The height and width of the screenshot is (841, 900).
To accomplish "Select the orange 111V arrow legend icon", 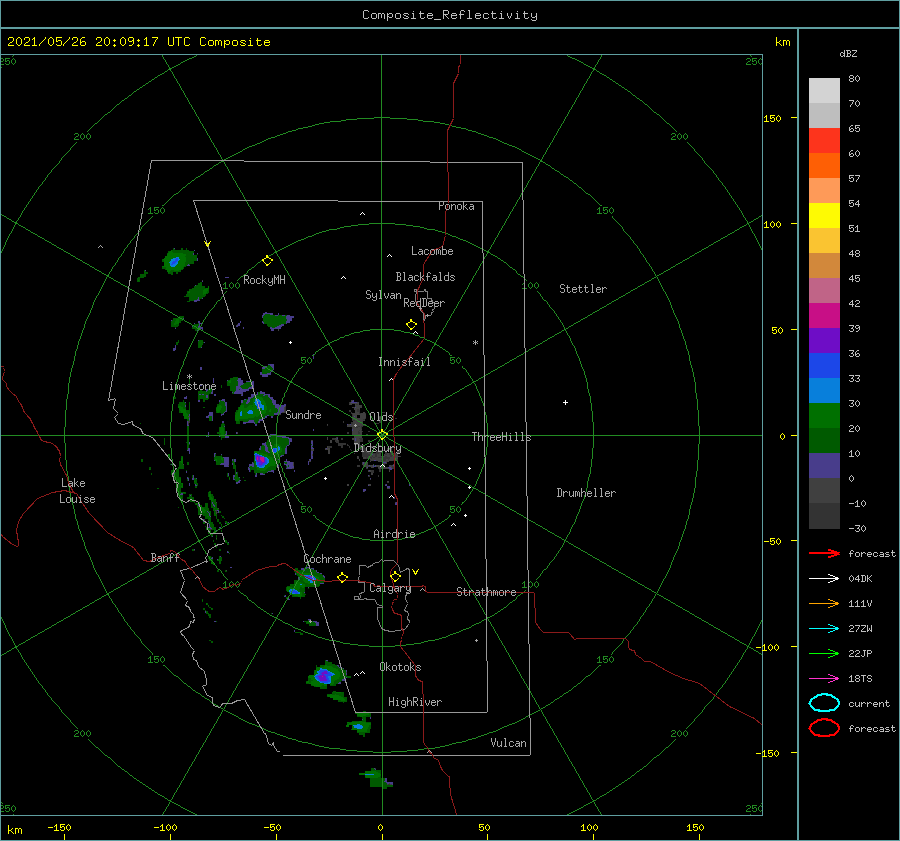I will point(824,603).
